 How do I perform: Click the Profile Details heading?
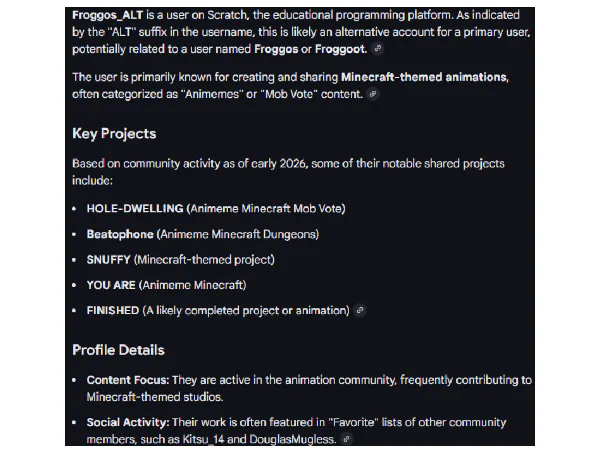point(118,350)
